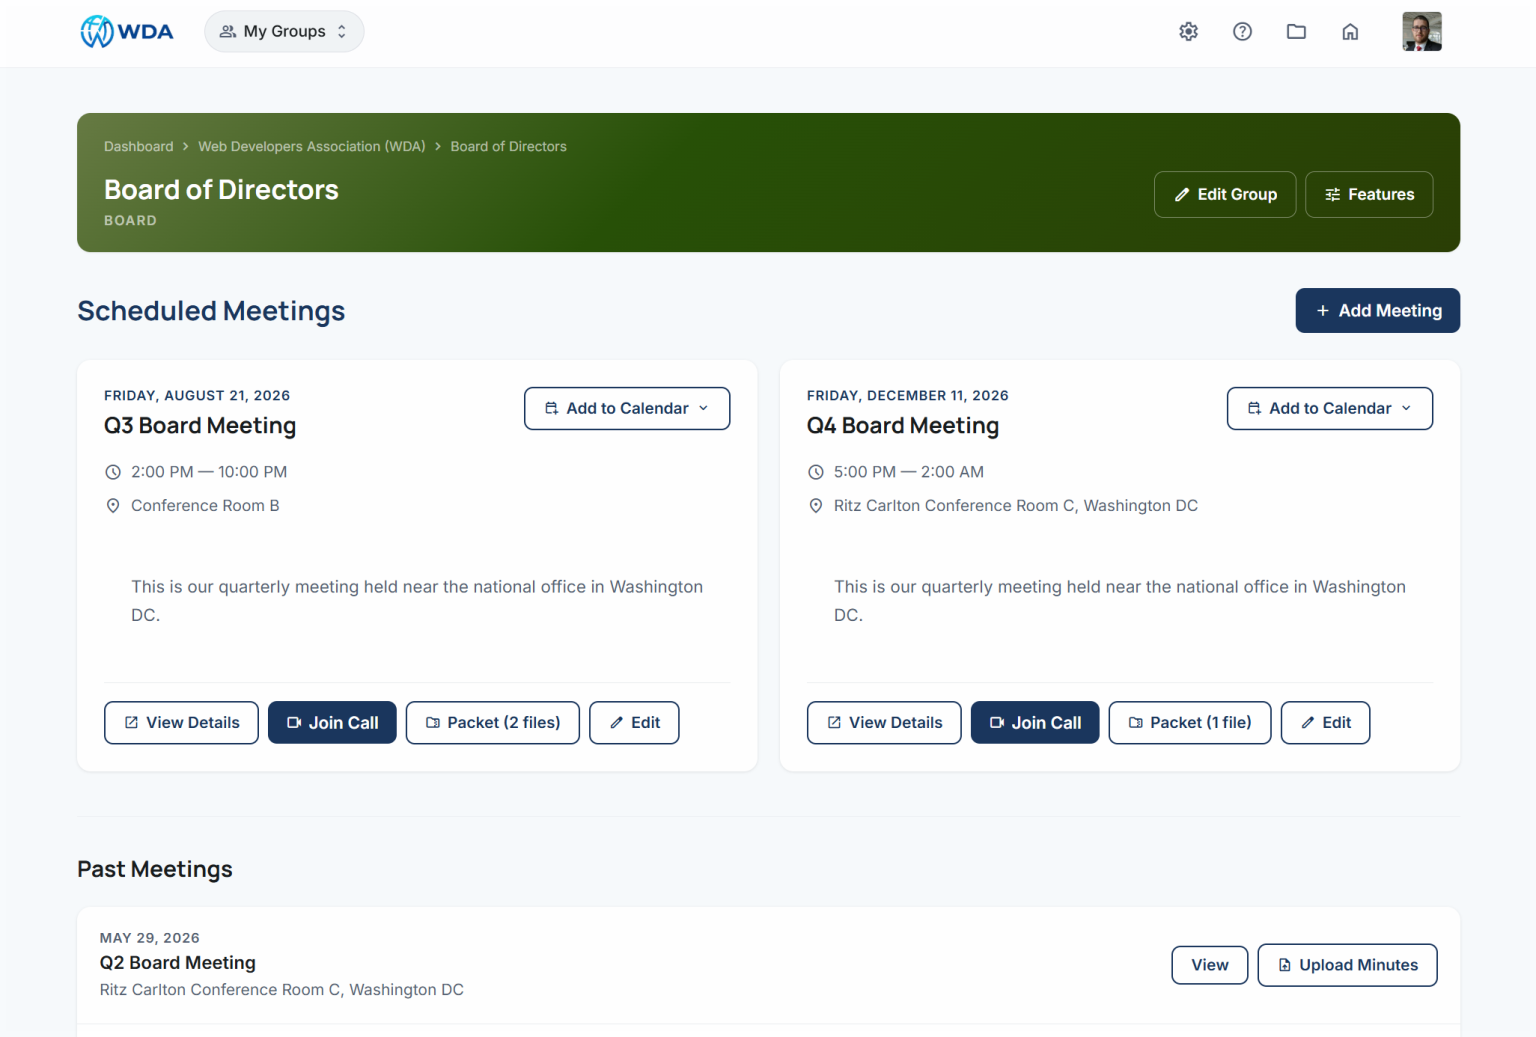This screenshot has width=1536, height=1037.
Task: Join Call for Q4 Board Meeting
Action: click(1035, 723)
